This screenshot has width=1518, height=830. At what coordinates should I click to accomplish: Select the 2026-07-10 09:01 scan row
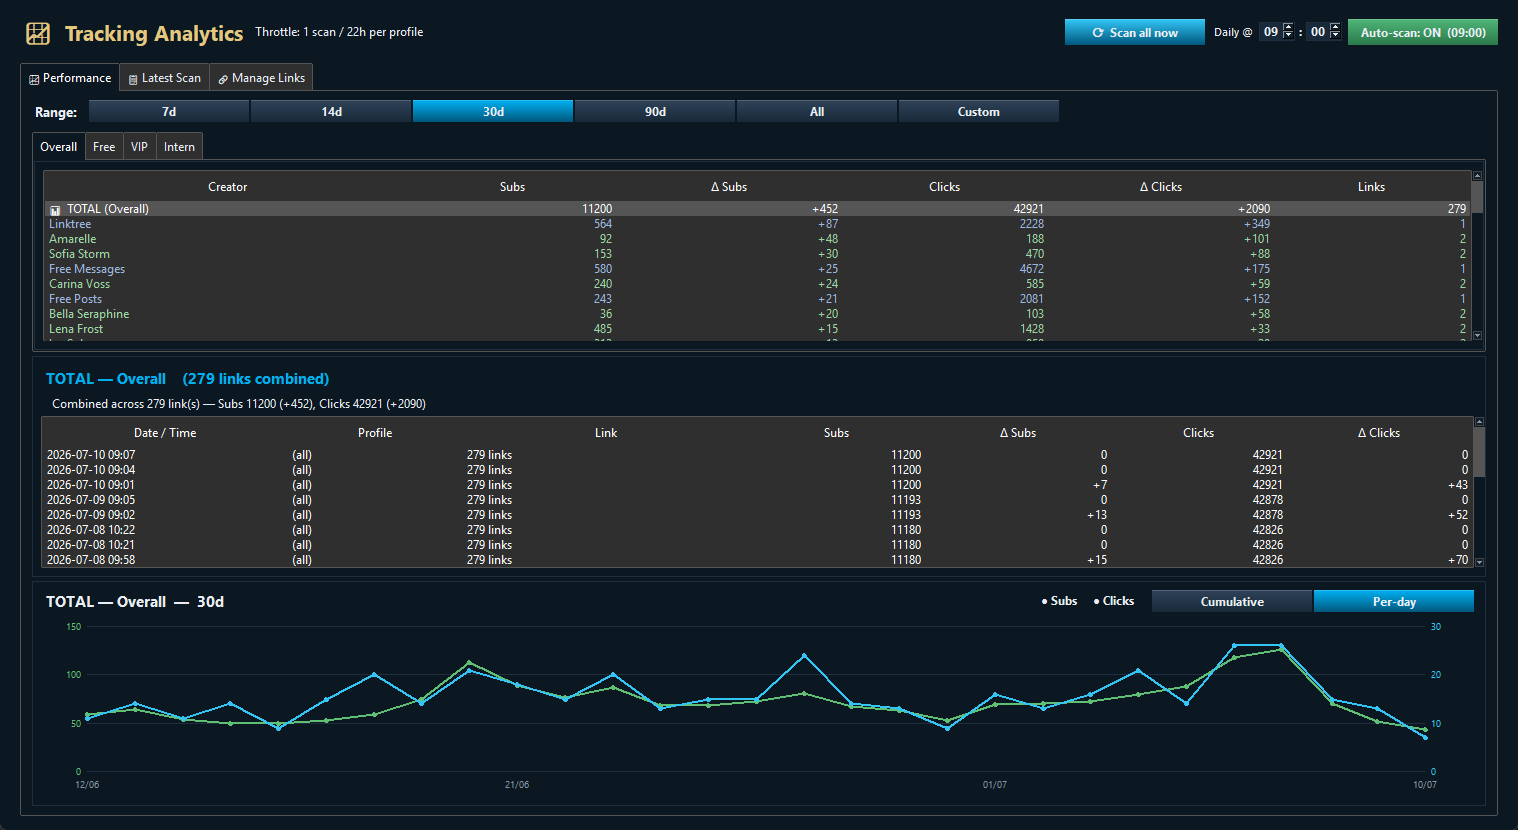pyautogui.click(x=757, y=485)
